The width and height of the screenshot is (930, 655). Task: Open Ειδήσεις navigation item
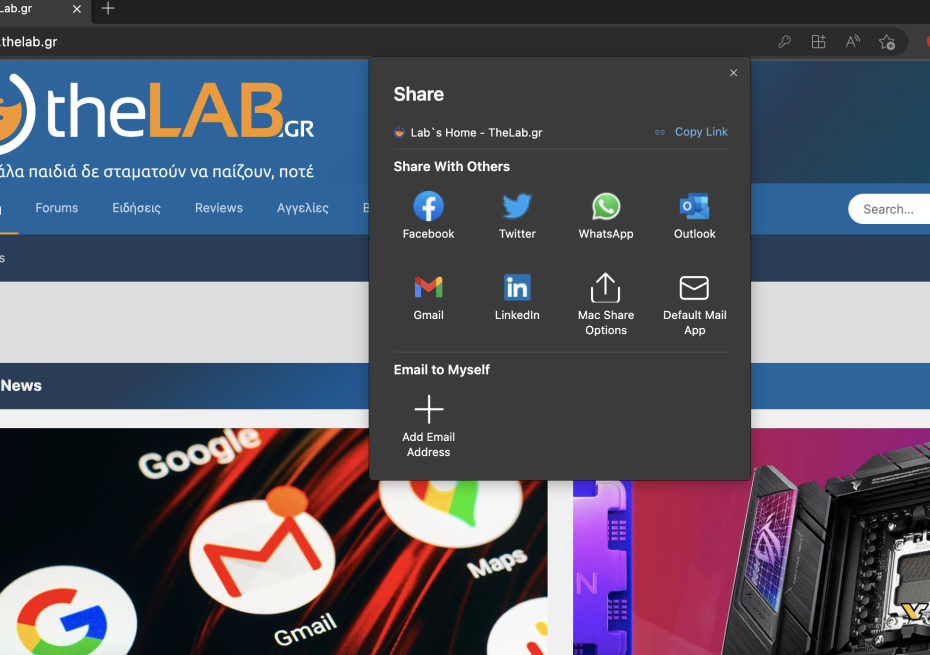136,208
